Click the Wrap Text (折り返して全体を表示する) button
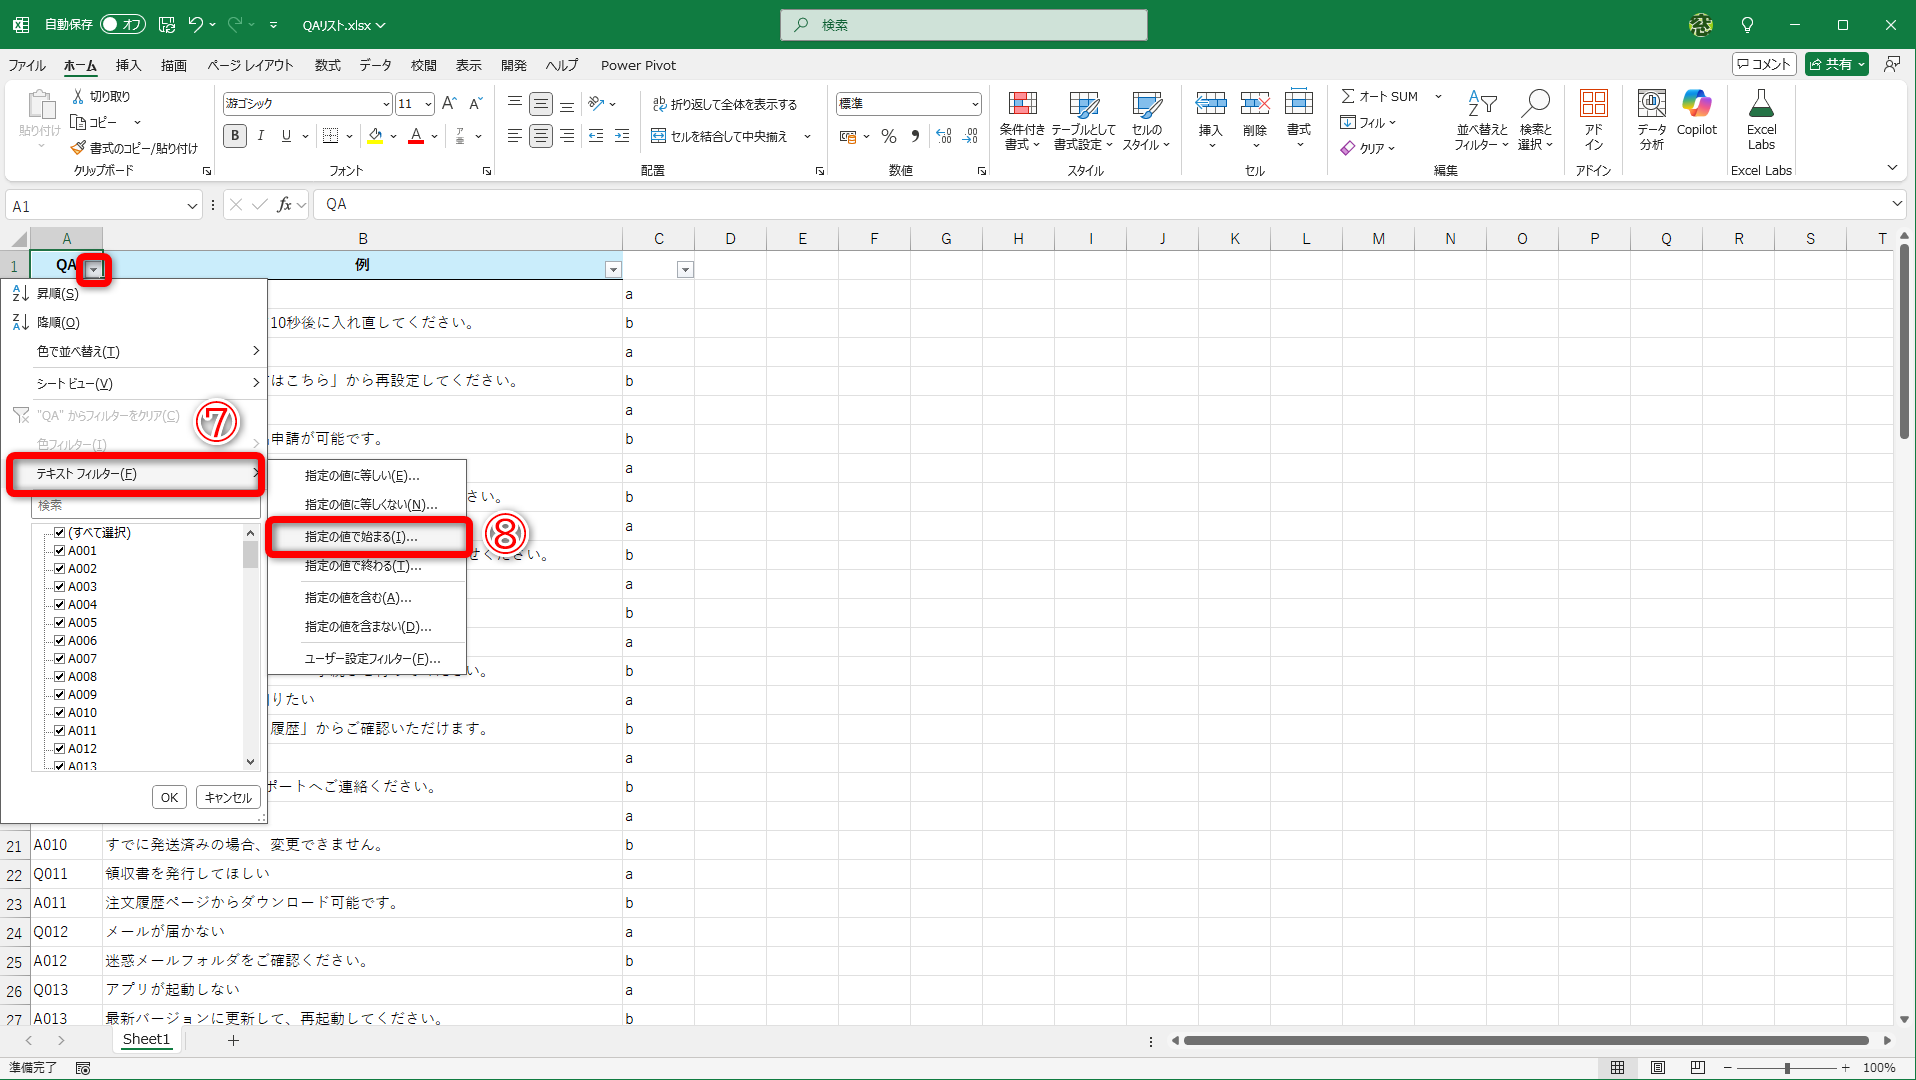 coord(725,104)
